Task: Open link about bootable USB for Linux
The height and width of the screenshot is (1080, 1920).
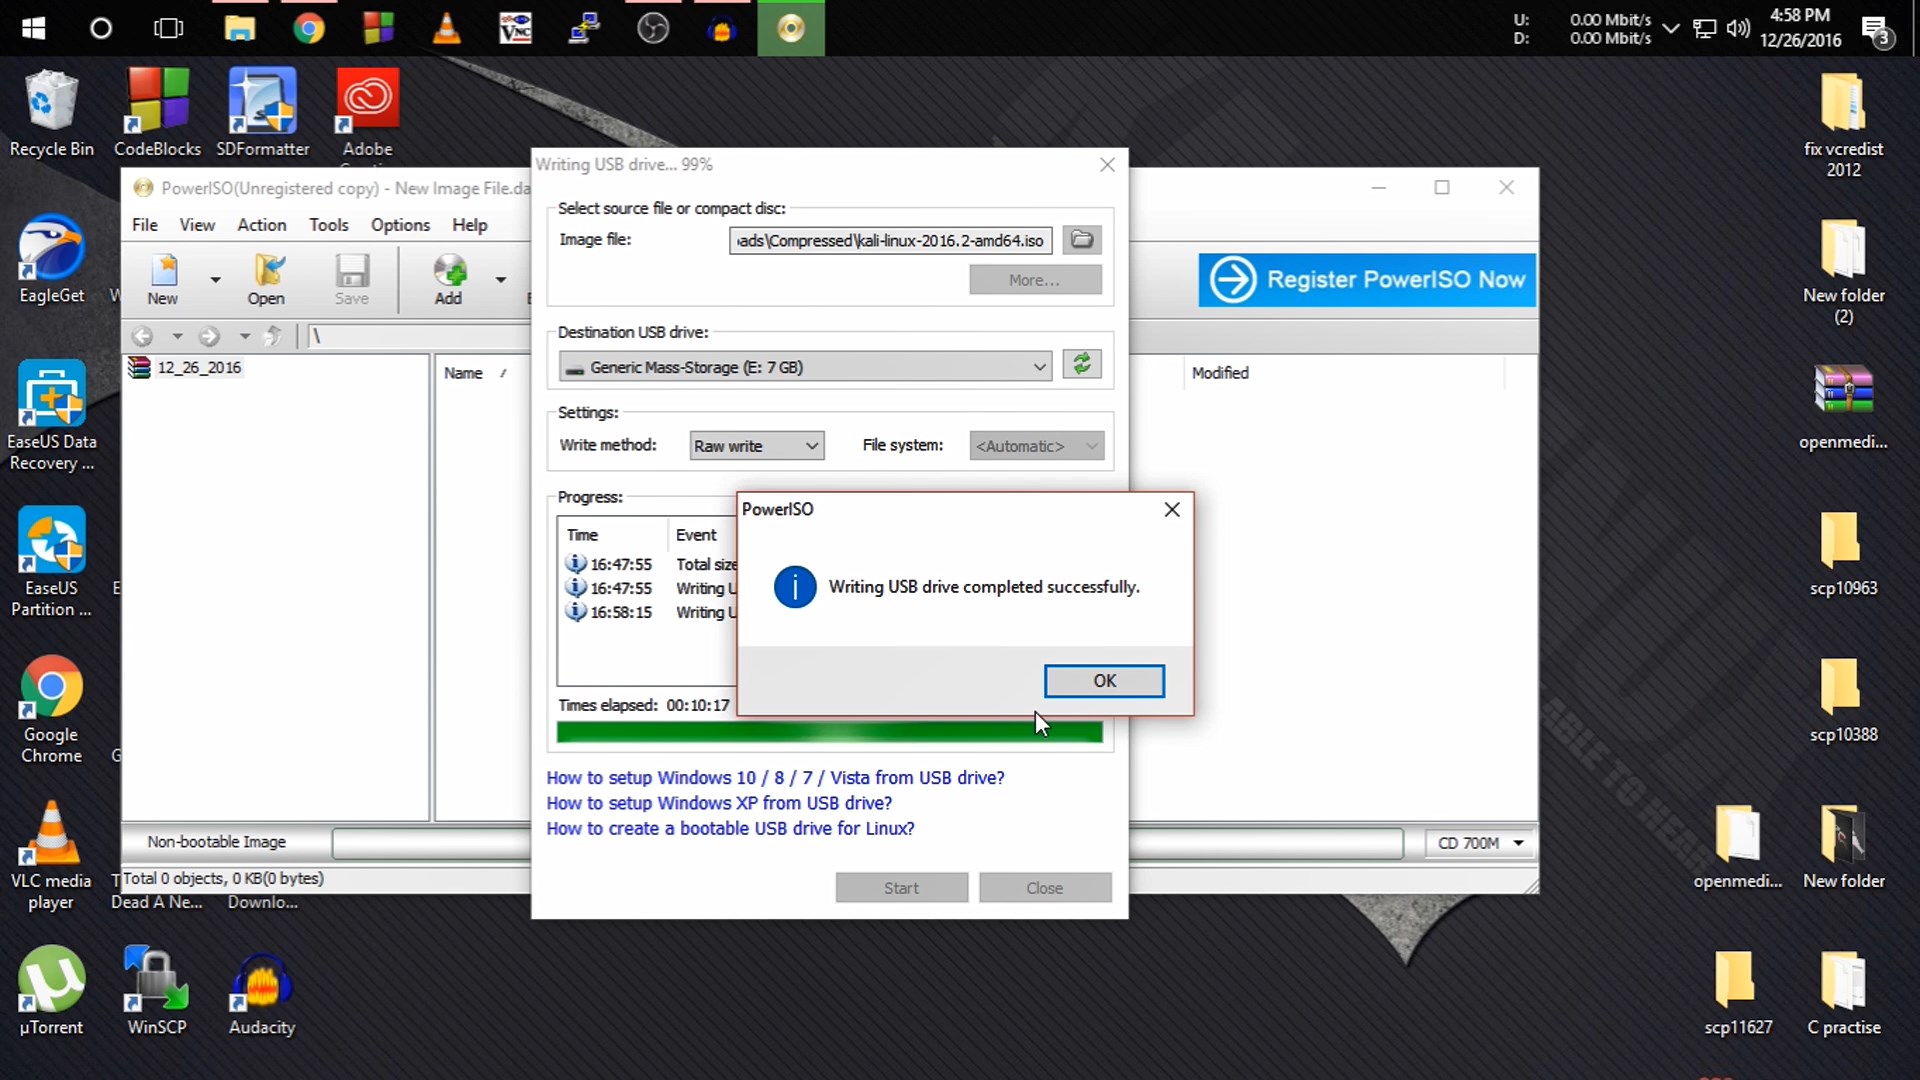Action: click(730, 829)
